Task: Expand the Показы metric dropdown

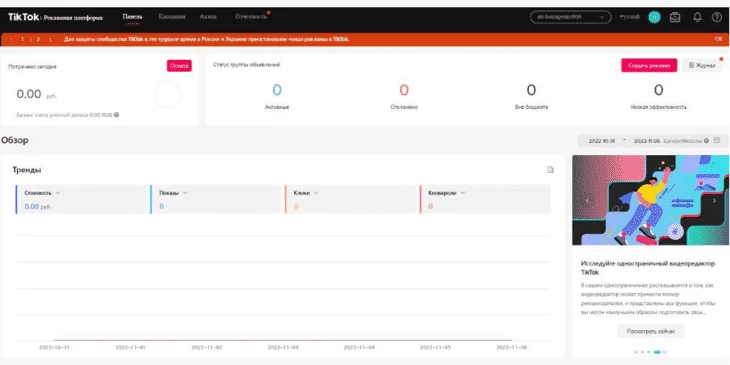Action: coord(185,193)
